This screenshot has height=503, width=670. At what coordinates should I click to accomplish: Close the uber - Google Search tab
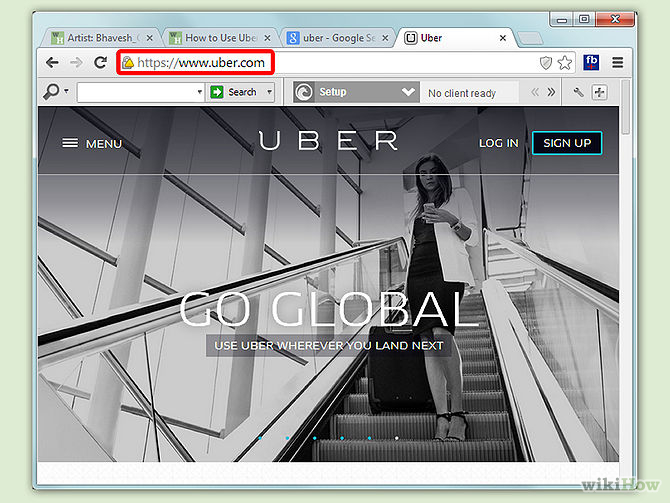385,38
